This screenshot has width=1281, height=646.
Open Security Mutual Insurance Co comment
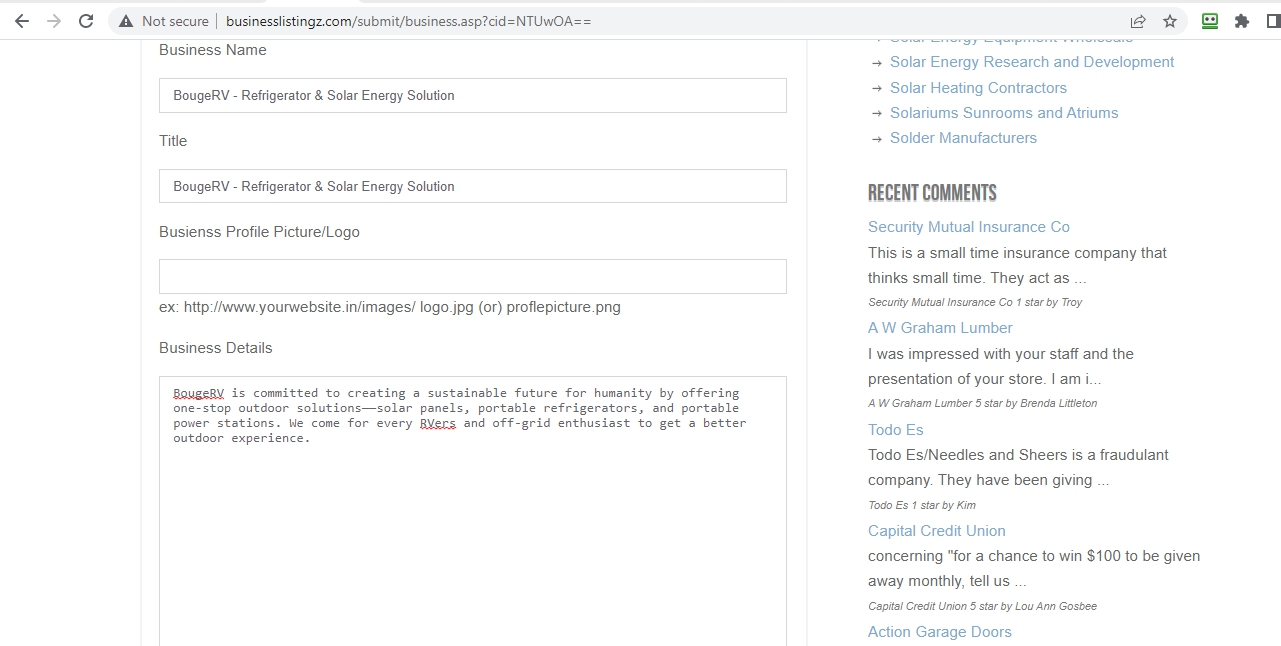pyautogui.click(x=968, y=227)
